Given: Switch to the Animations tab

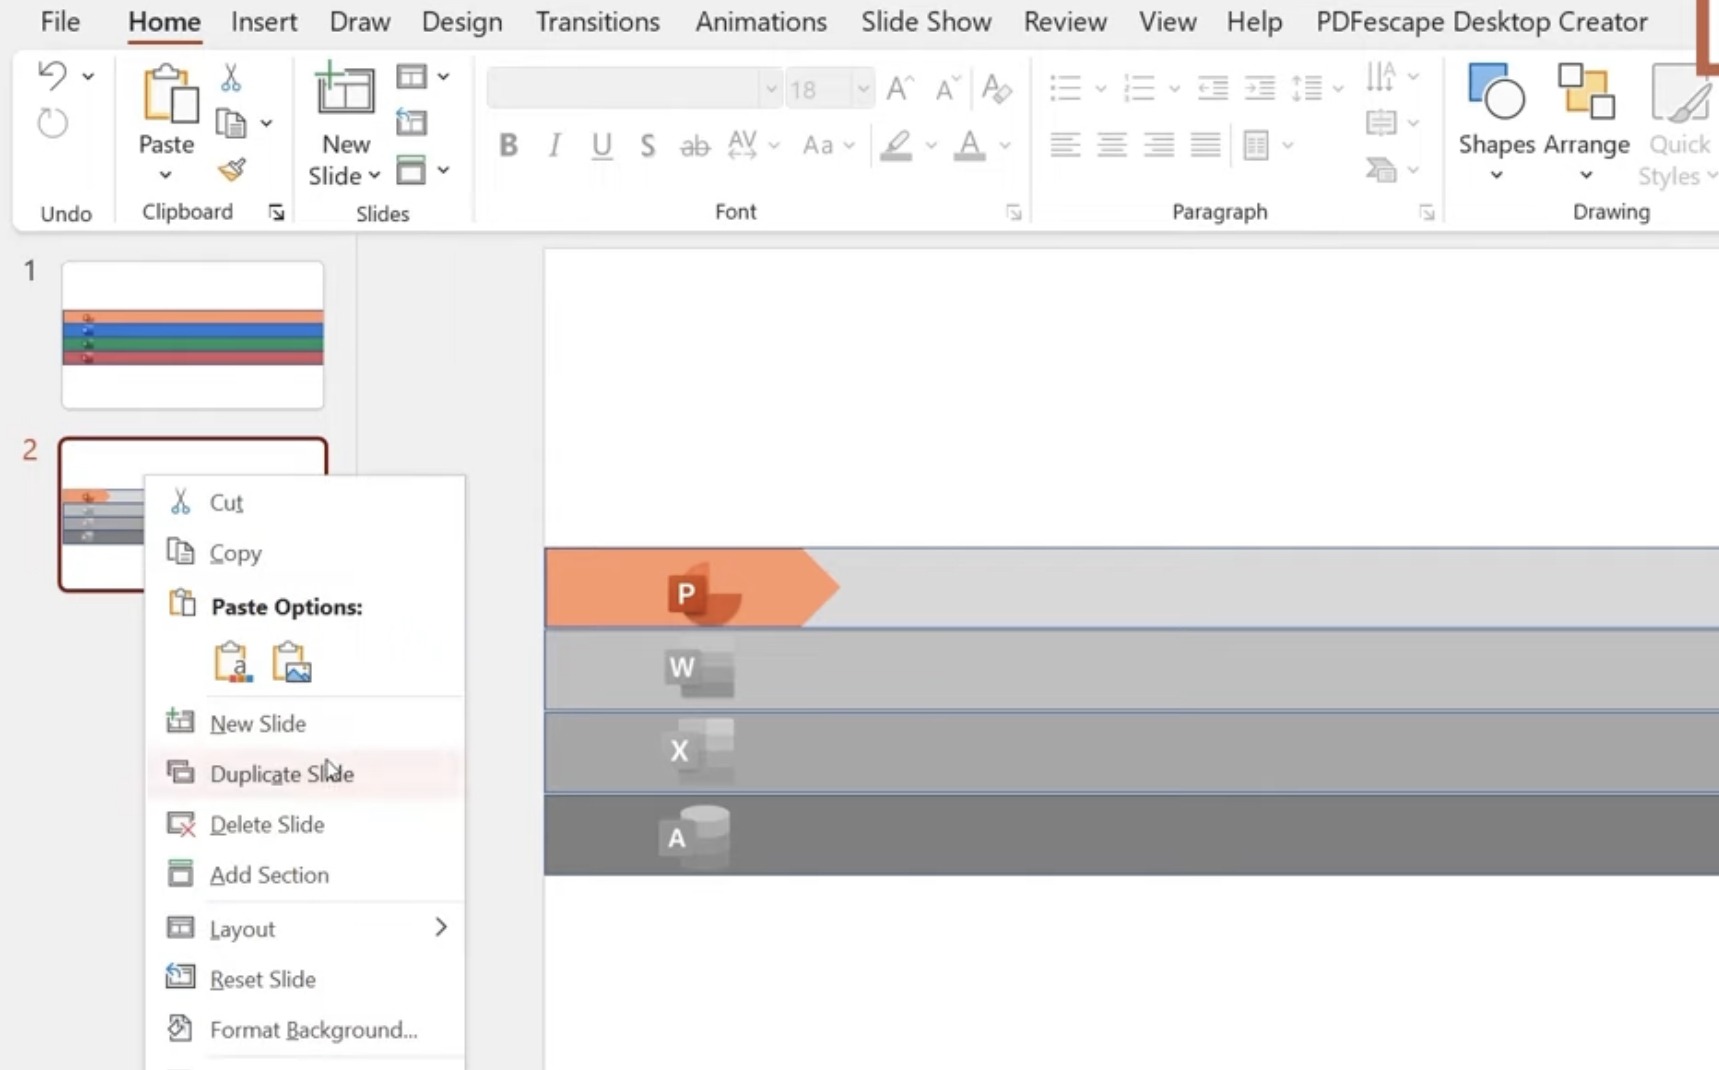Looking at the screenshot, I should point(761,22).
